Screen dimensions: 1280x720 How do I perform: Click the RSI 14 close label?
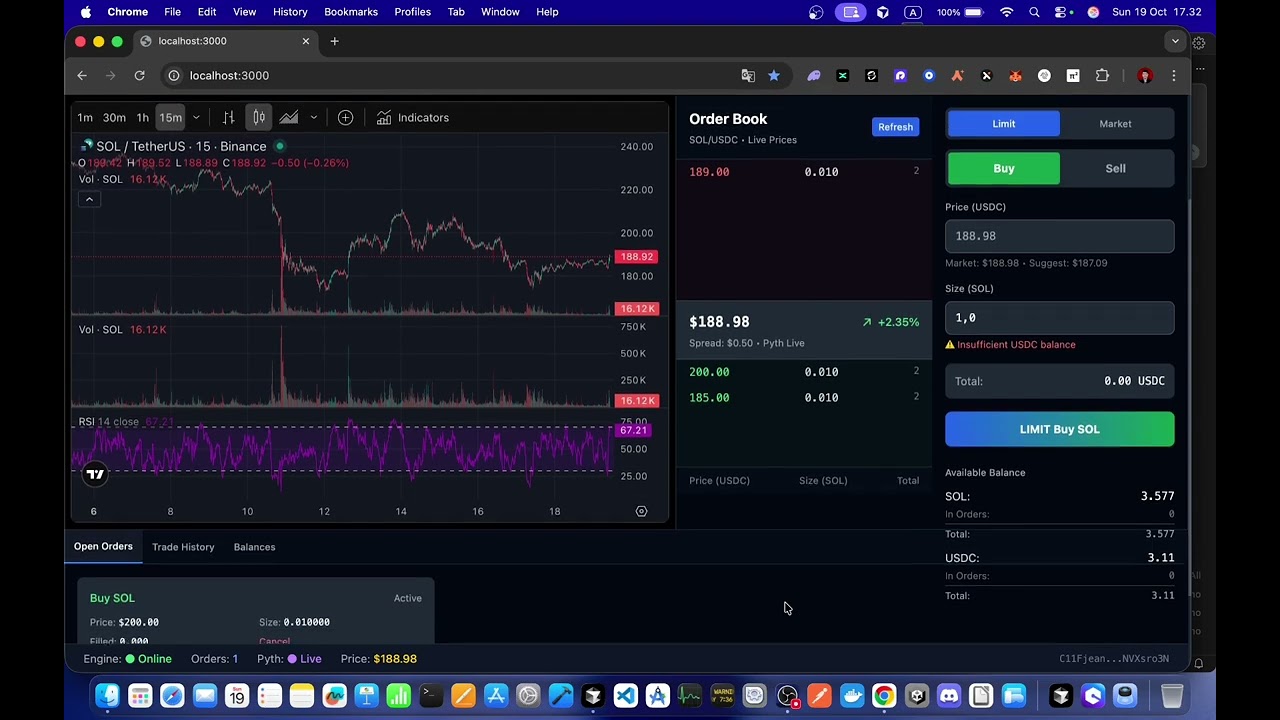pos(109,422)
